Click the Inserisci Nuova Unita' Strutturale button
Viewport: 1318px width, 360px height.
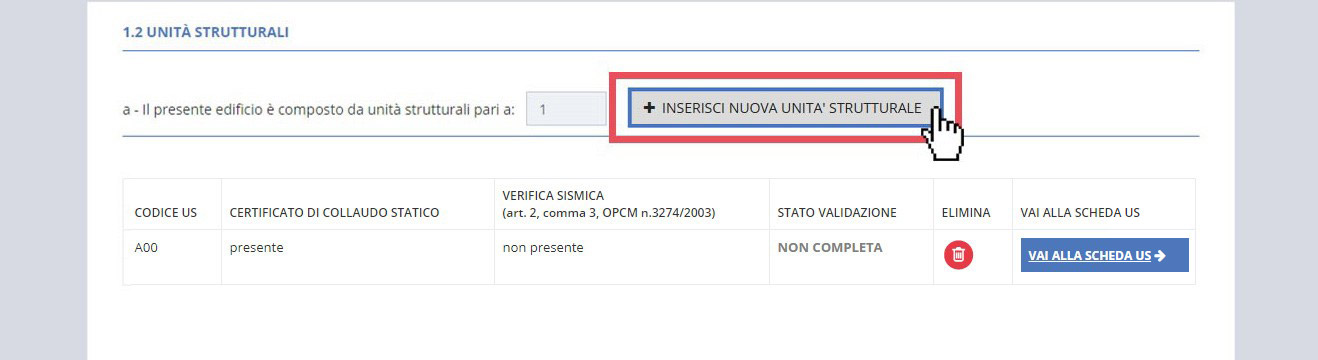[x=785, y=108]
